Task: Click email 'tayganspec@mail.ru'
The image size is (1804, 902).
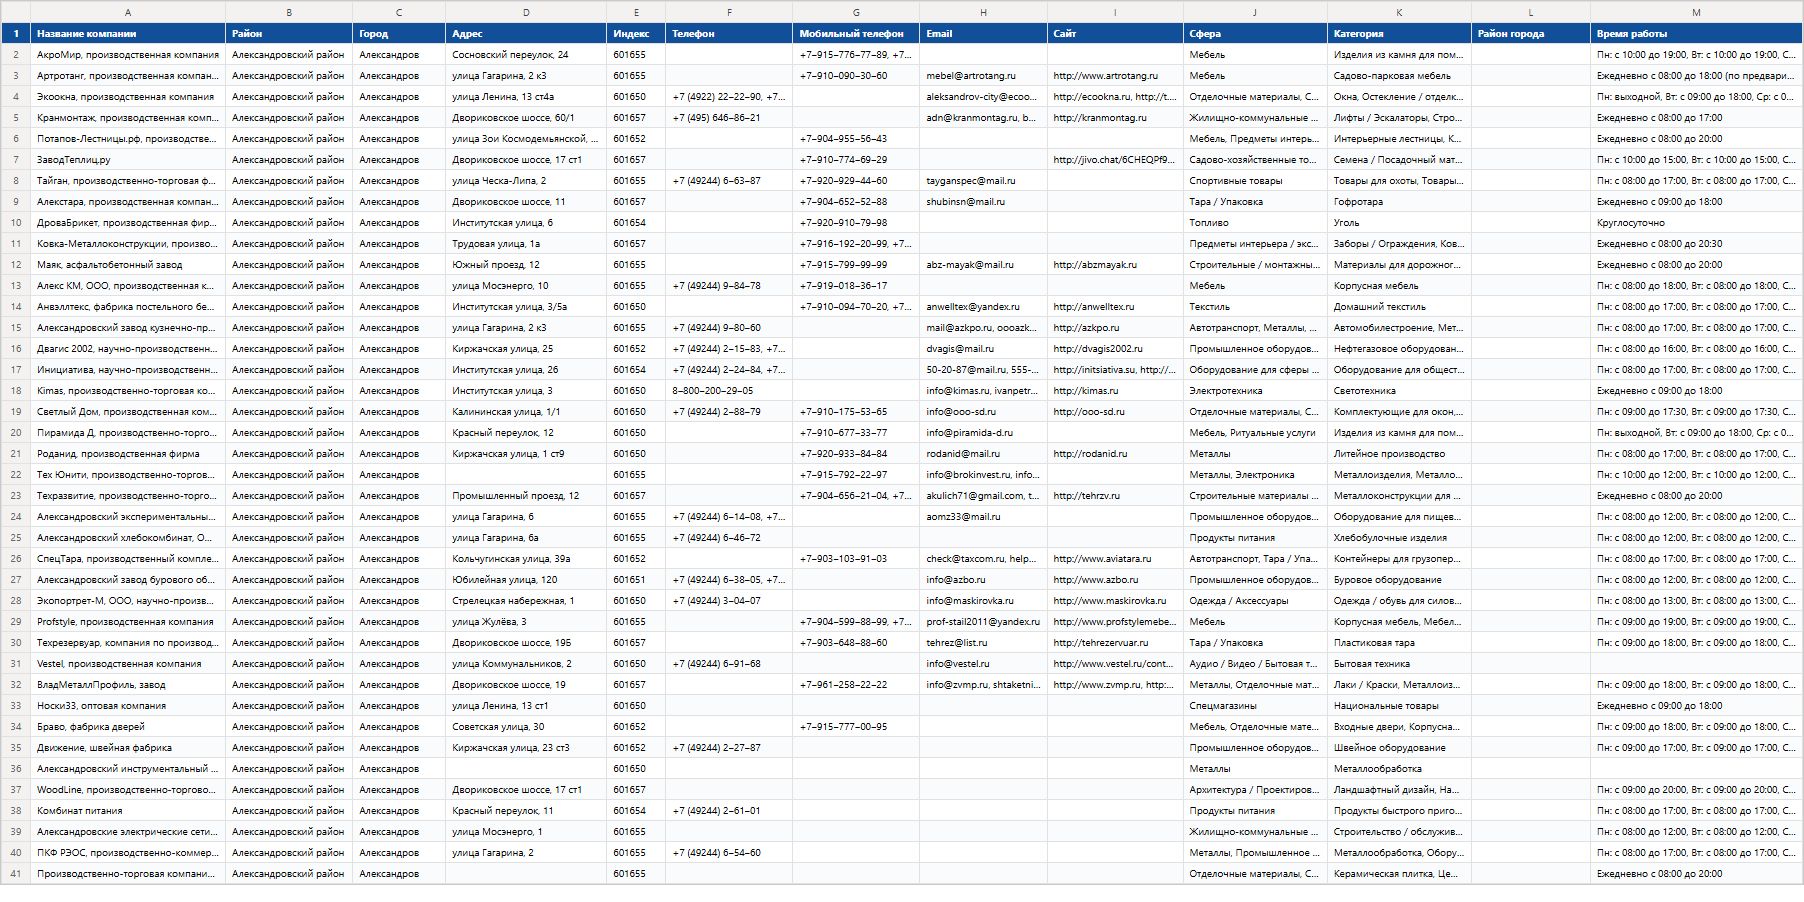Action: tap(983, 180)
